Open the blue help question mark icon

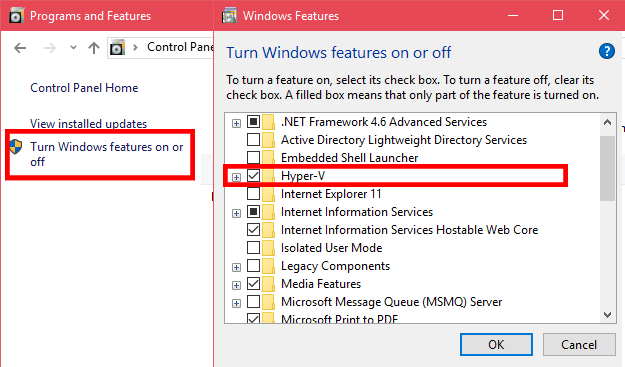click(x=606, y=51)
